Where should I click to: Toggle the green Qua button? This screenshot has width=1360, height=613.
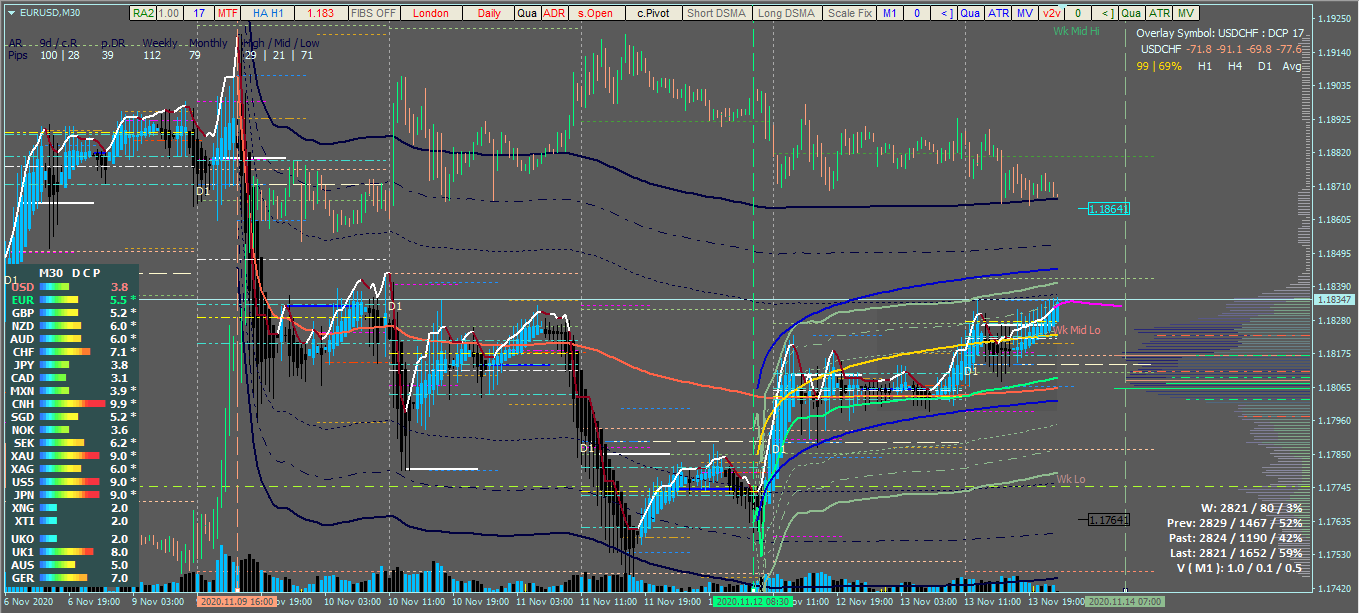pyautogui.click(x=1131, y=13)
